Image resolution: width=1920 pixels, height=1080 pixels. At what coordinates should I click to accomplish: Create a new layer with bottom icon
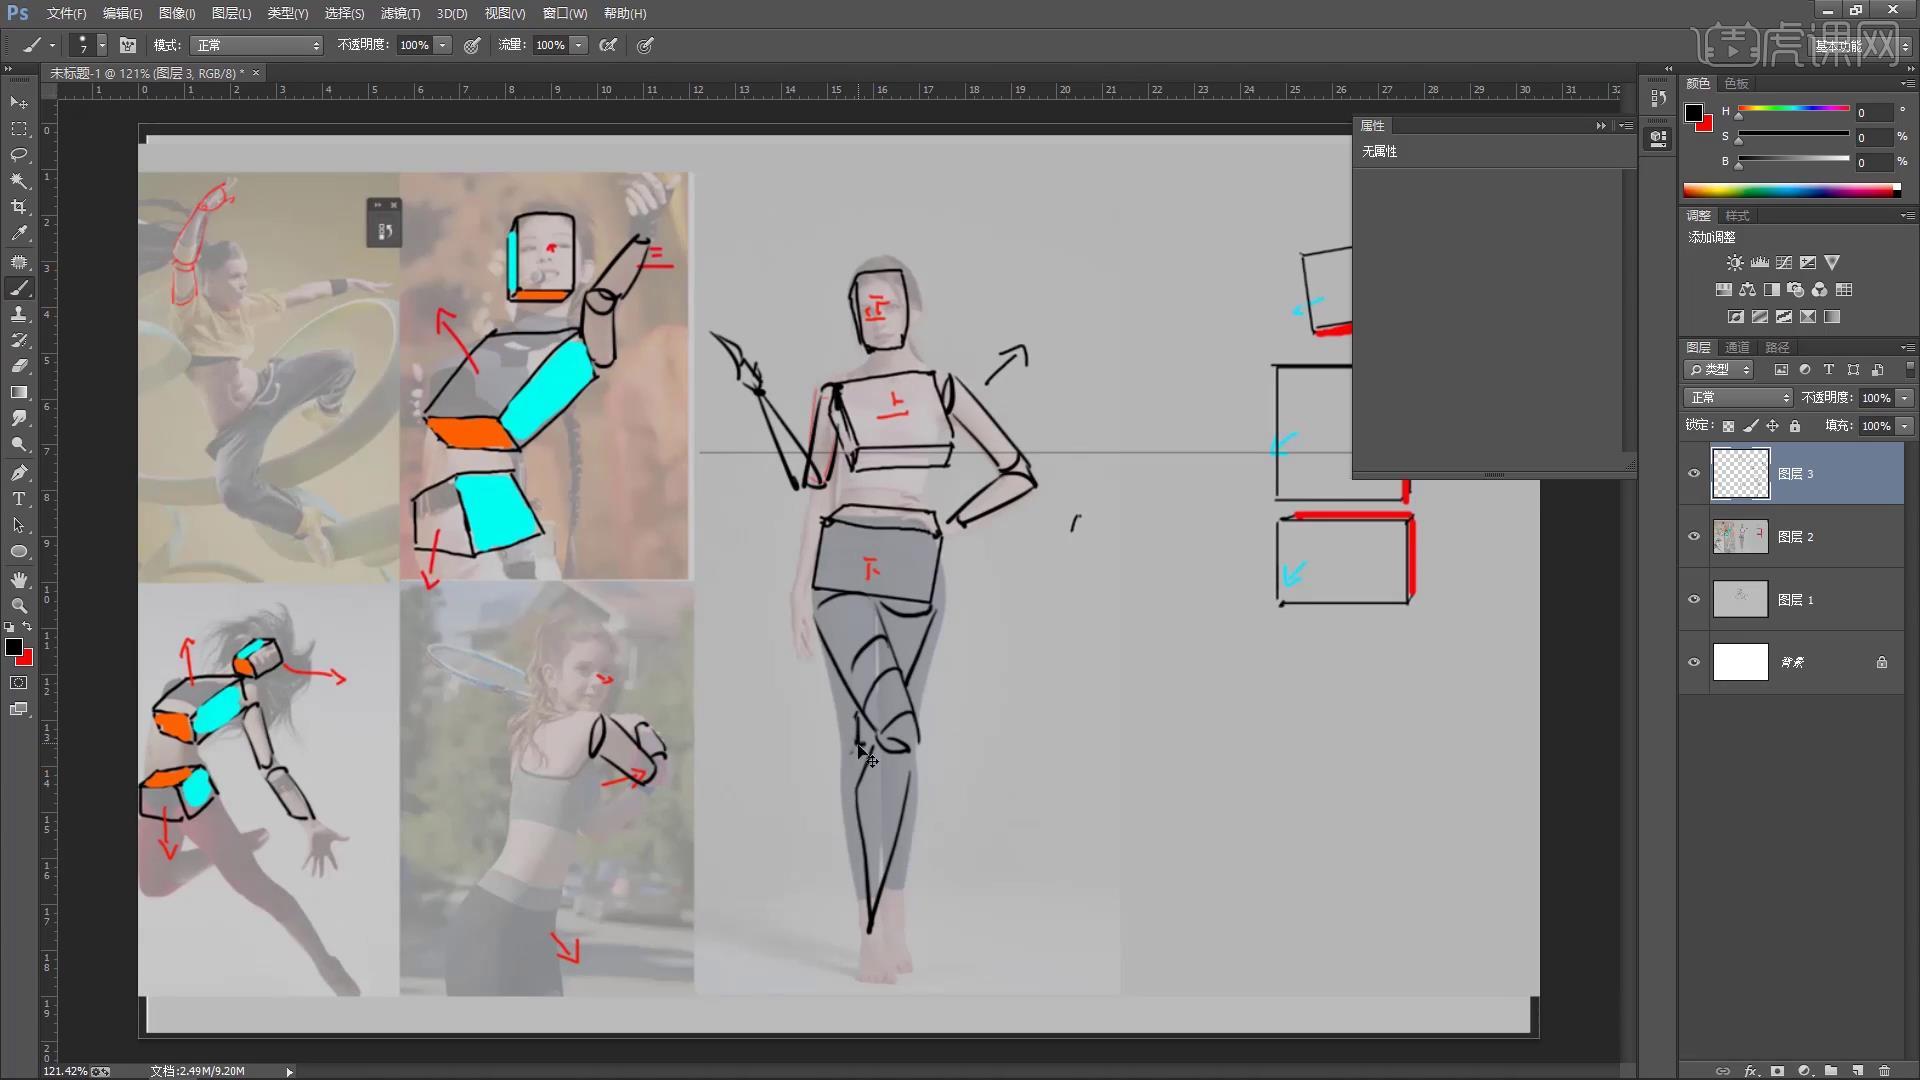1857,1070
